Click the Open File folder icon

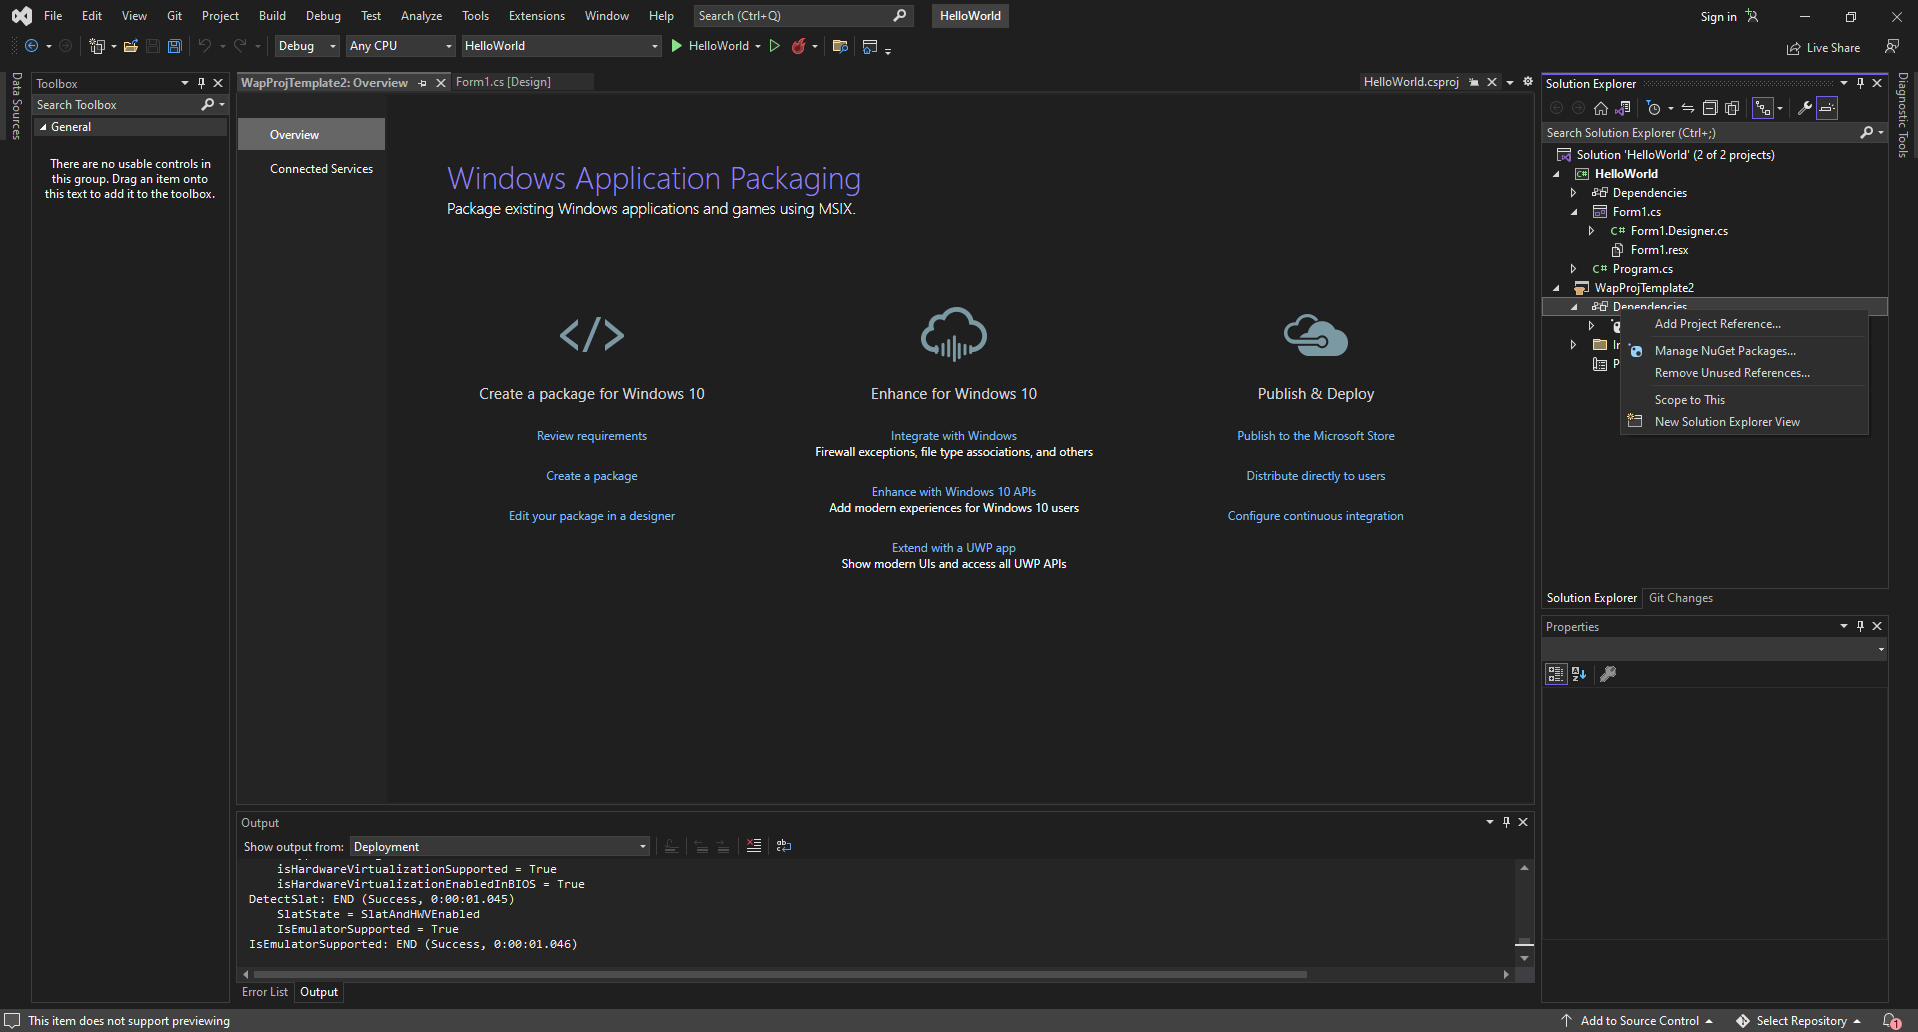pos(130,46)
